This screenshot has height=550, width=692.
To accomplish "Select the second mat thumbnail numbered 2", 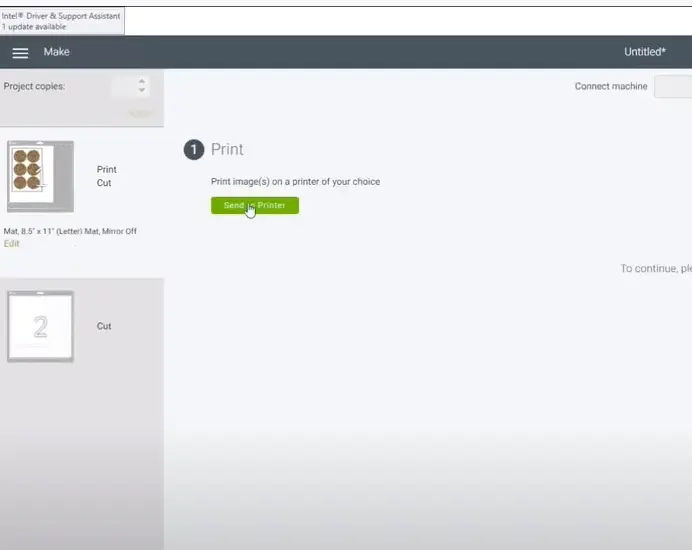I will click(40, 326).
